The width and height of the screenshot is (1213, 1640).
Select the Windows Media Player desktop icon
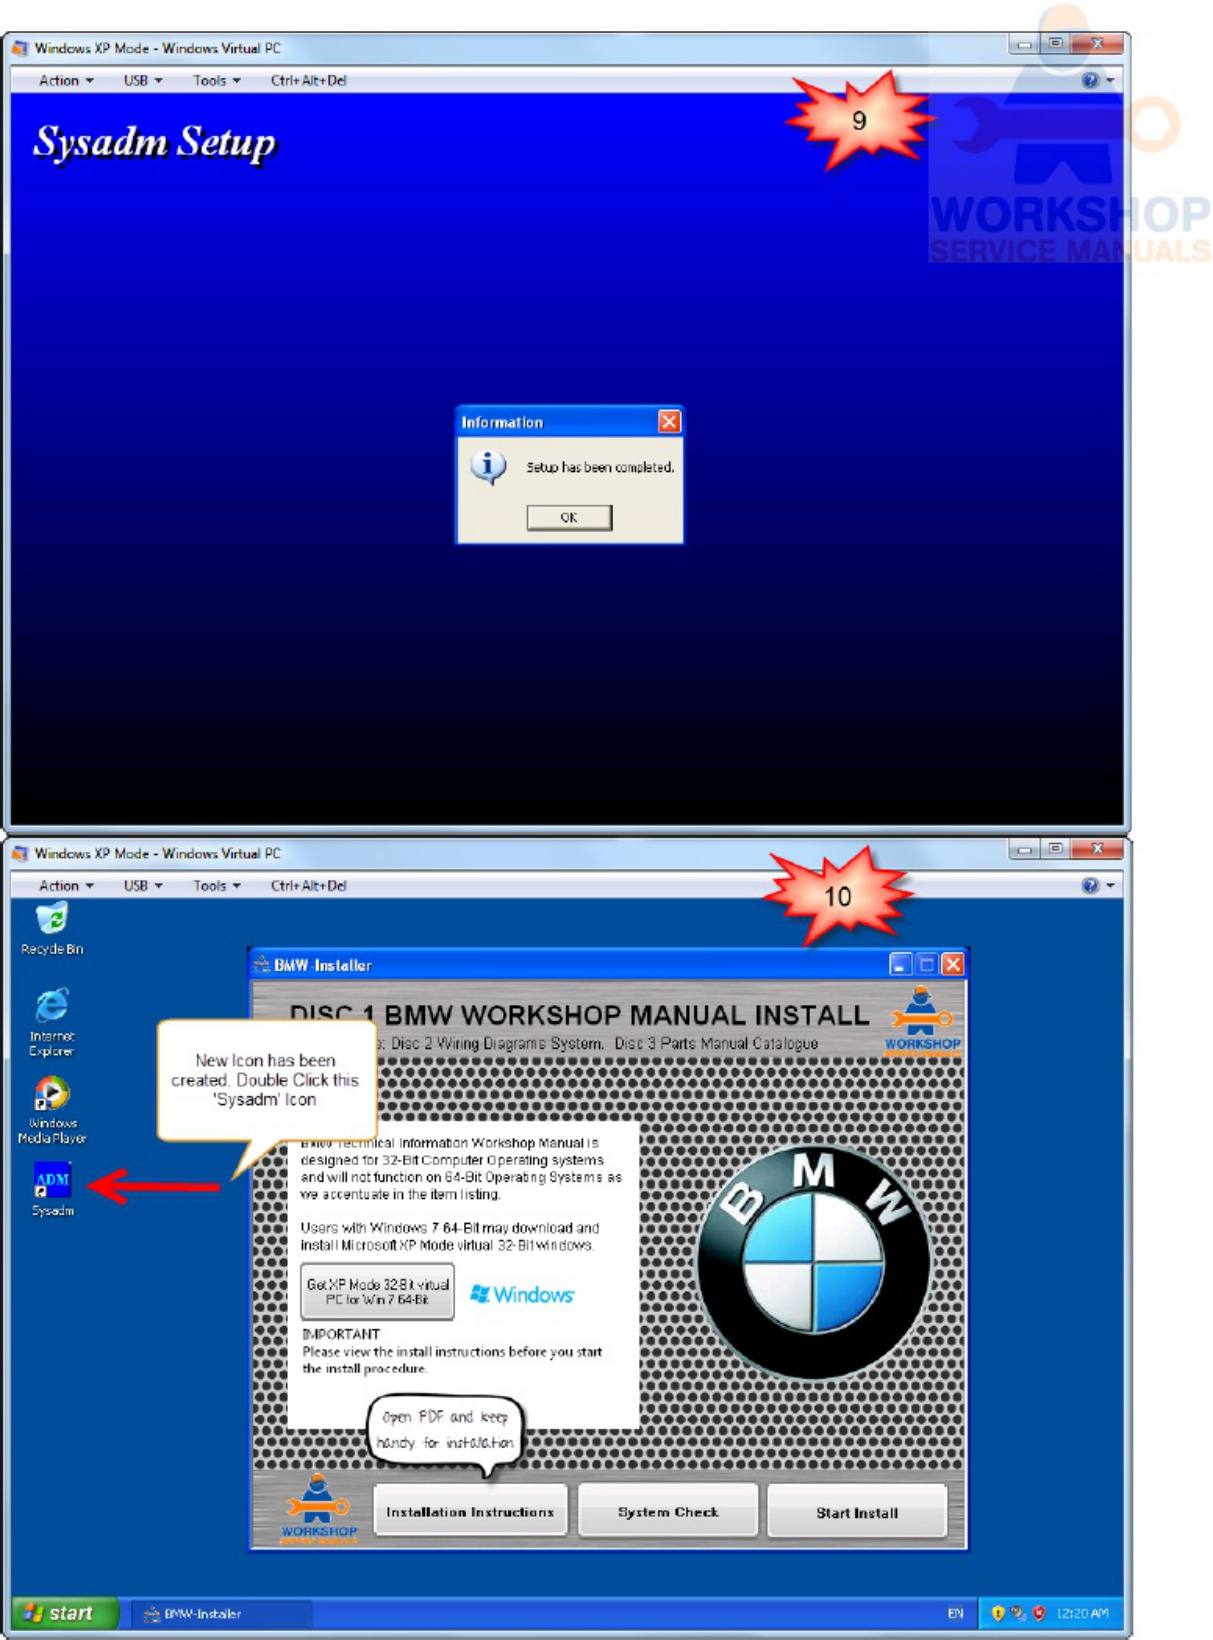point(52,1110)
